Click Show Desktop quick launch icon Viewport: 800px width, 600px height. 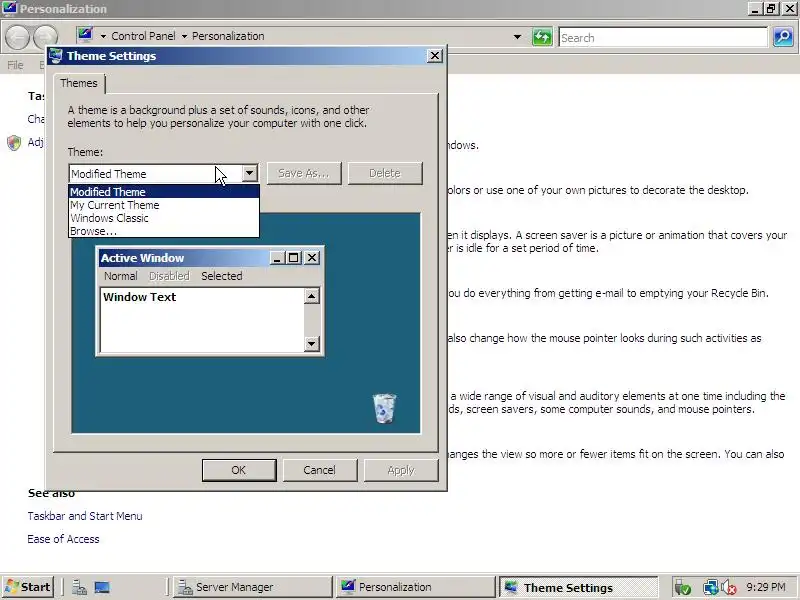[102, 588]
